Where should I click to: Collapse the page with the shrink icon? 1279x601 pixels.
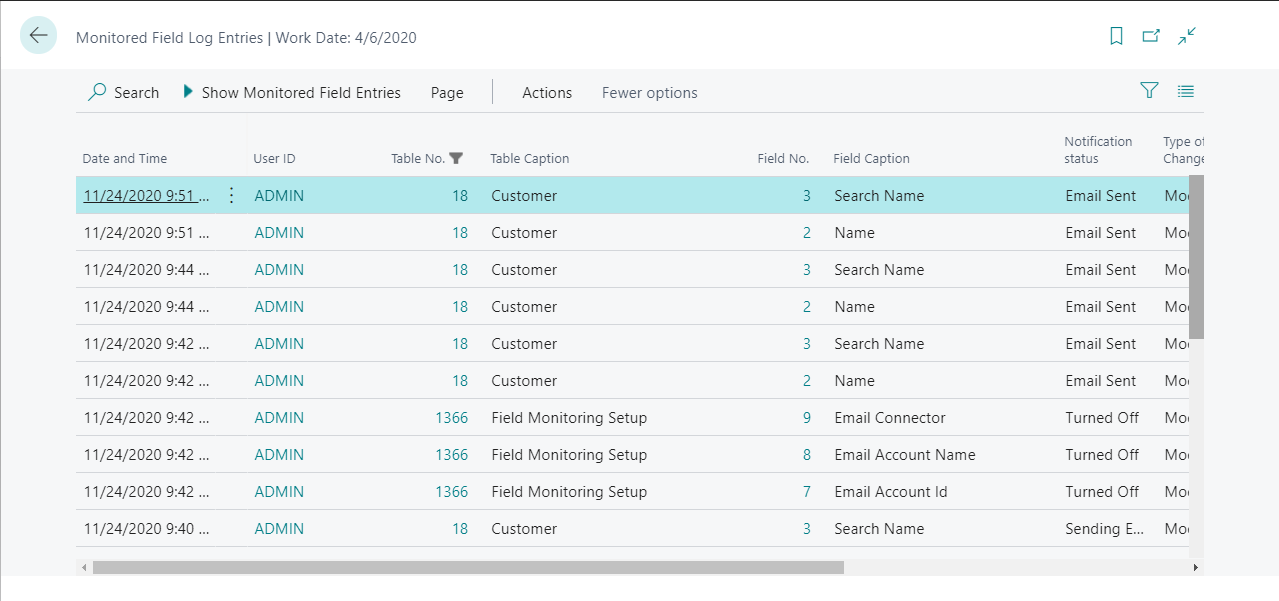(1186, 34)
